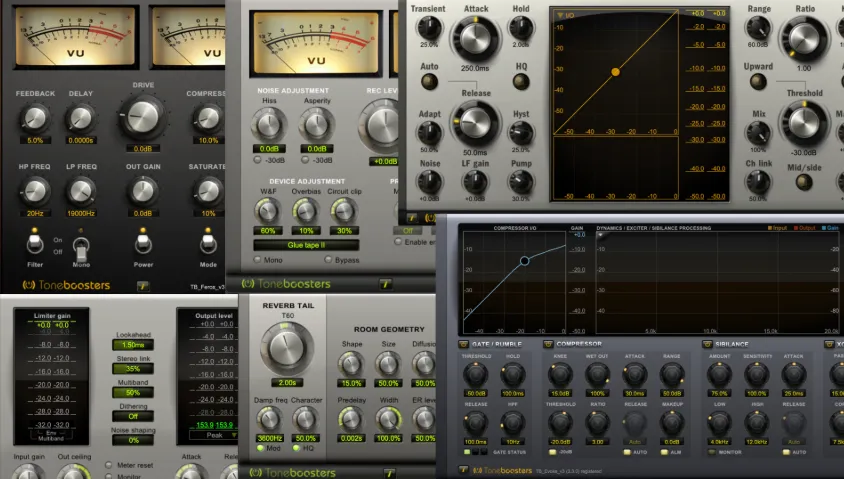844x479 pixels.
Task: Click the T60 2.00s value field
Action: (x=287, y=383)
